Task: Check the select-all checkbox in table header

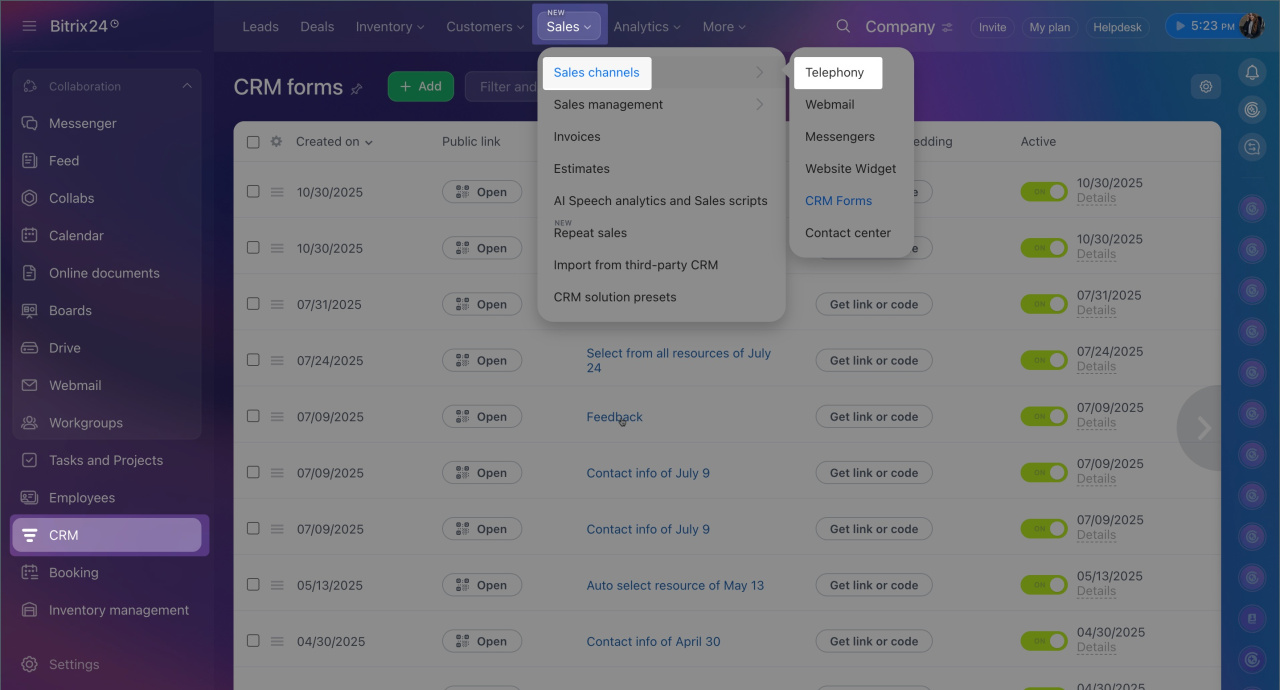Action: (x=253, y=142)
